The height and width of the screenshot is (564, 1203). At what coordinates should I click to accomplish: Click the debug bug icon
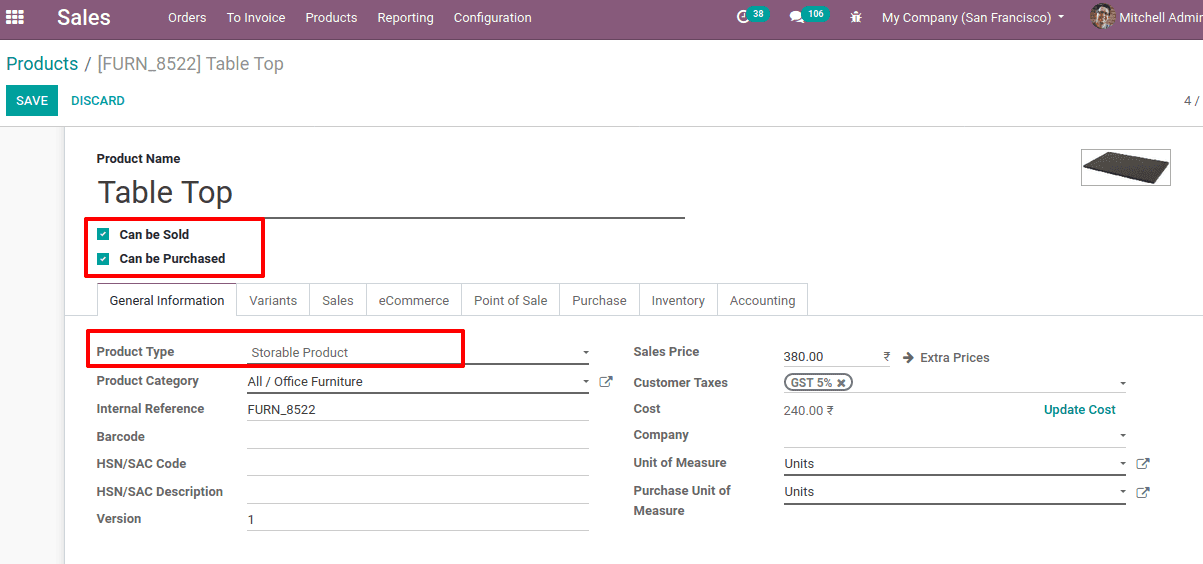855,17
